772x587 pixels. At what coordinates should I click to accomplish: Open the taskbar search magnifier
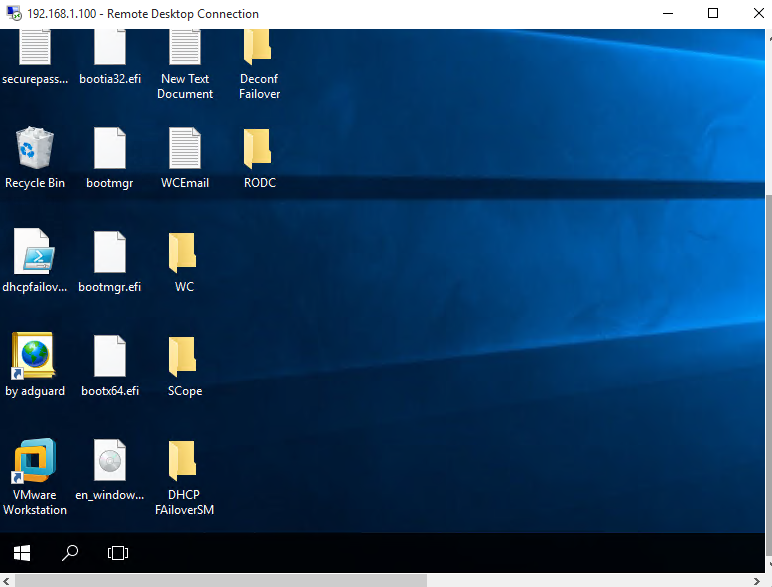pyautogui.click(x=70, y=553)
